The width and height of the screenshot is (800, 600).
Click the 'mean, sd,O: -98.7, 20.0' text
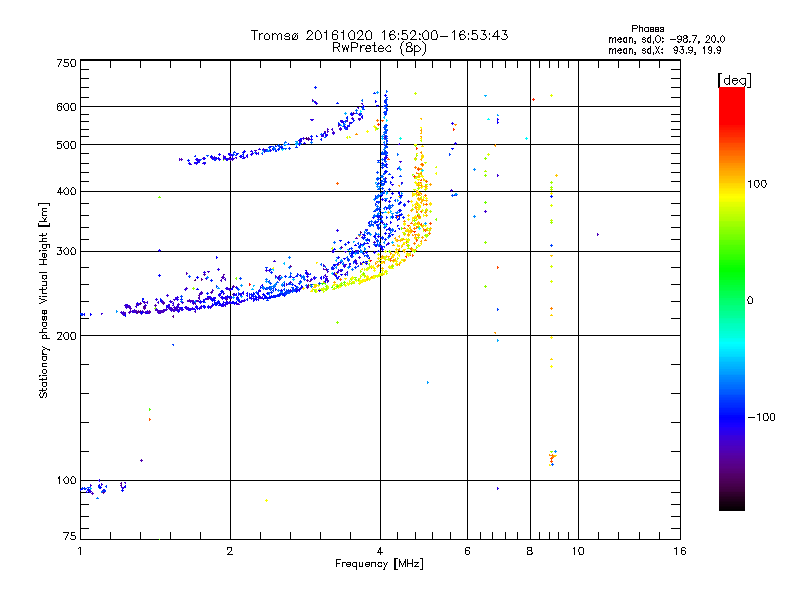666,39
